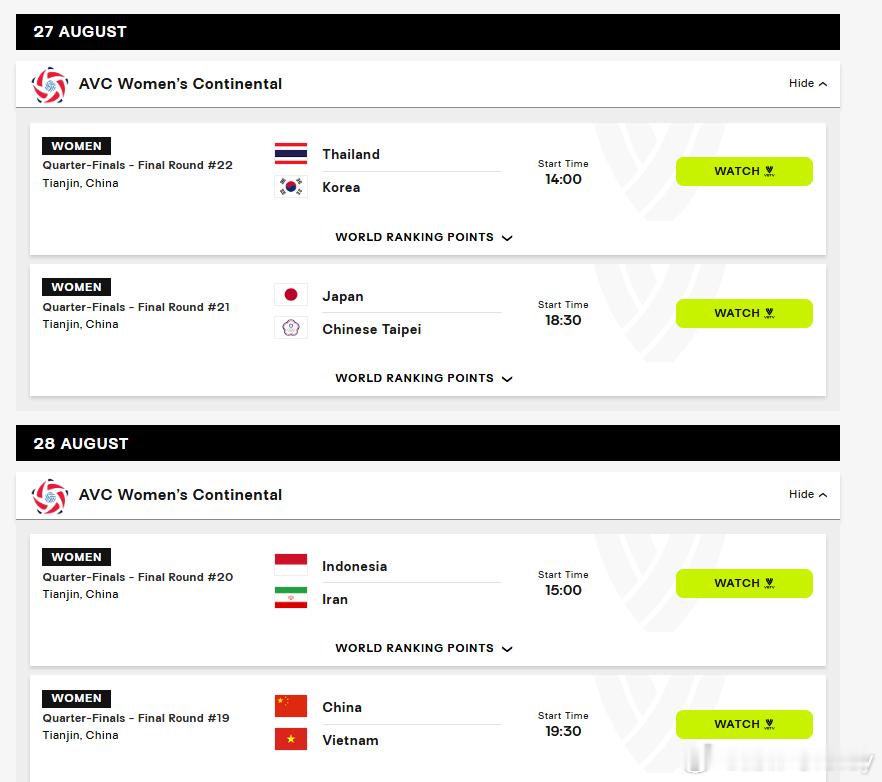Click the AVC logo under 28 August
The width and height of the screenshot is (882, 782).
coord(50,496)
